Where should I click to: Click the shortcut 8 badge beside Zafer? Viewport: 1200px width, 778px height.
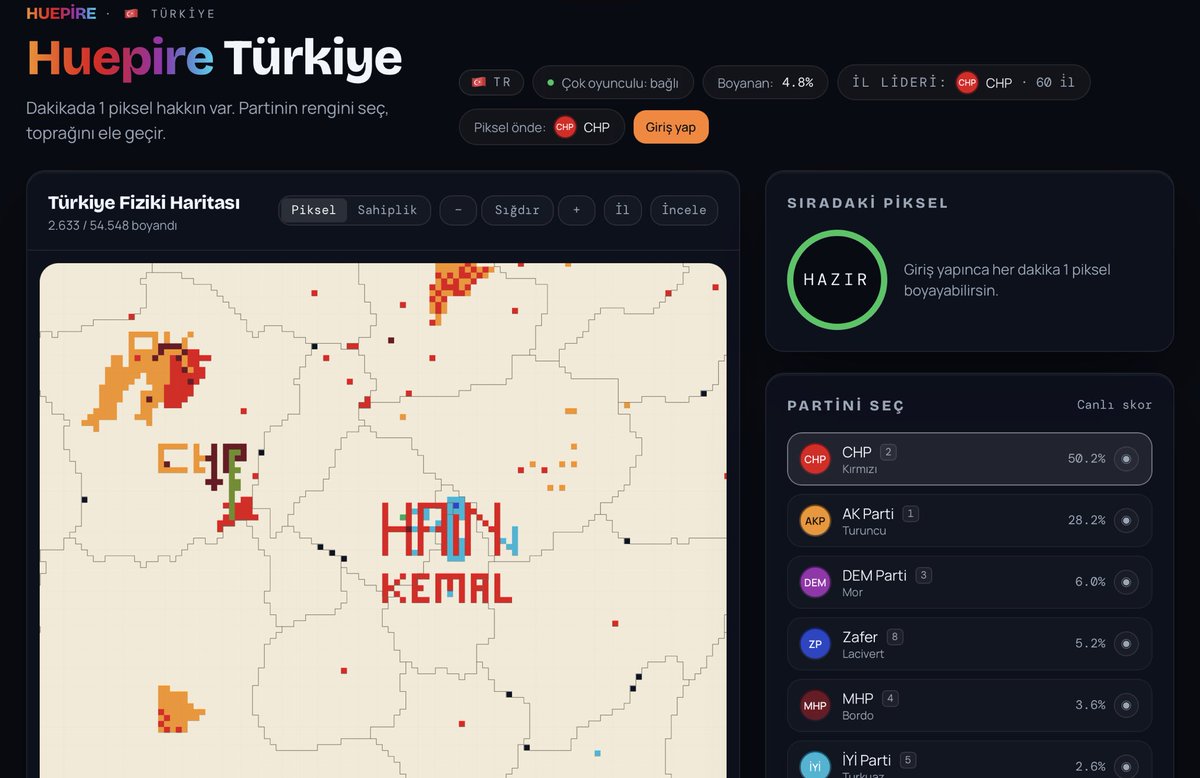pos(894,637)
